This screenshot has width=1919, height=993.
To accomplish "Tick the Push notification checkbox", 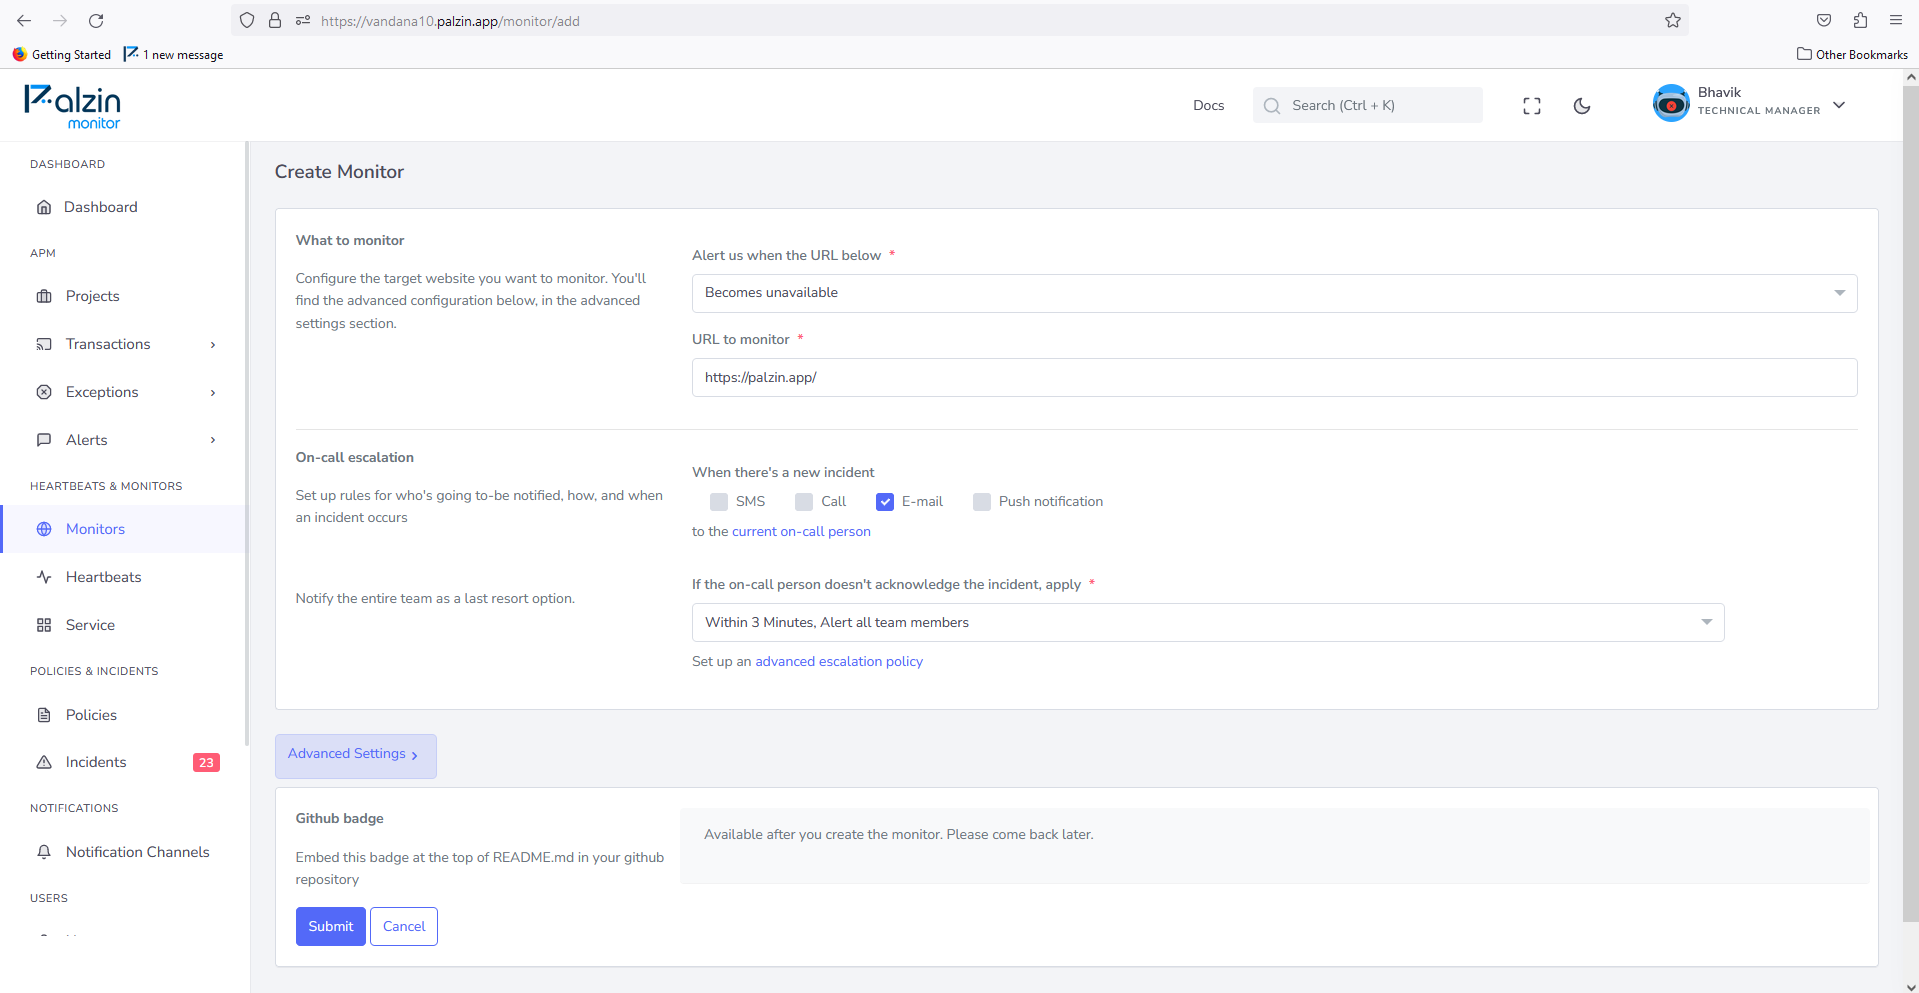I will pos(982,502).
